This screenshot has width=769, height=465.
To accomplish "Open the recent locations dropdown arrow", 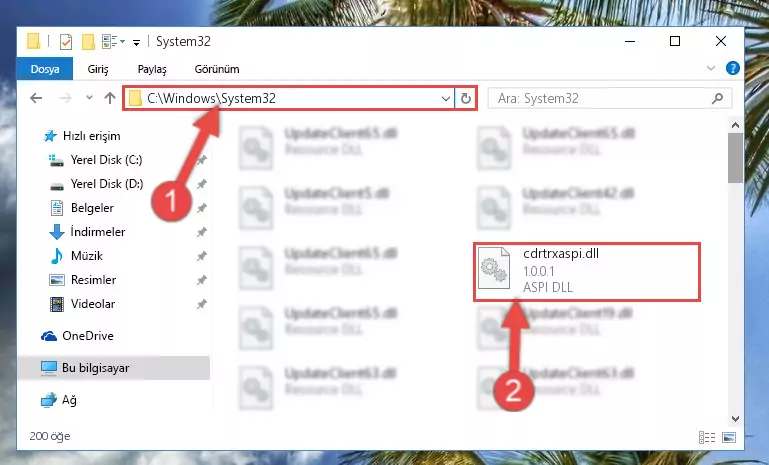I will click(89, 98).
